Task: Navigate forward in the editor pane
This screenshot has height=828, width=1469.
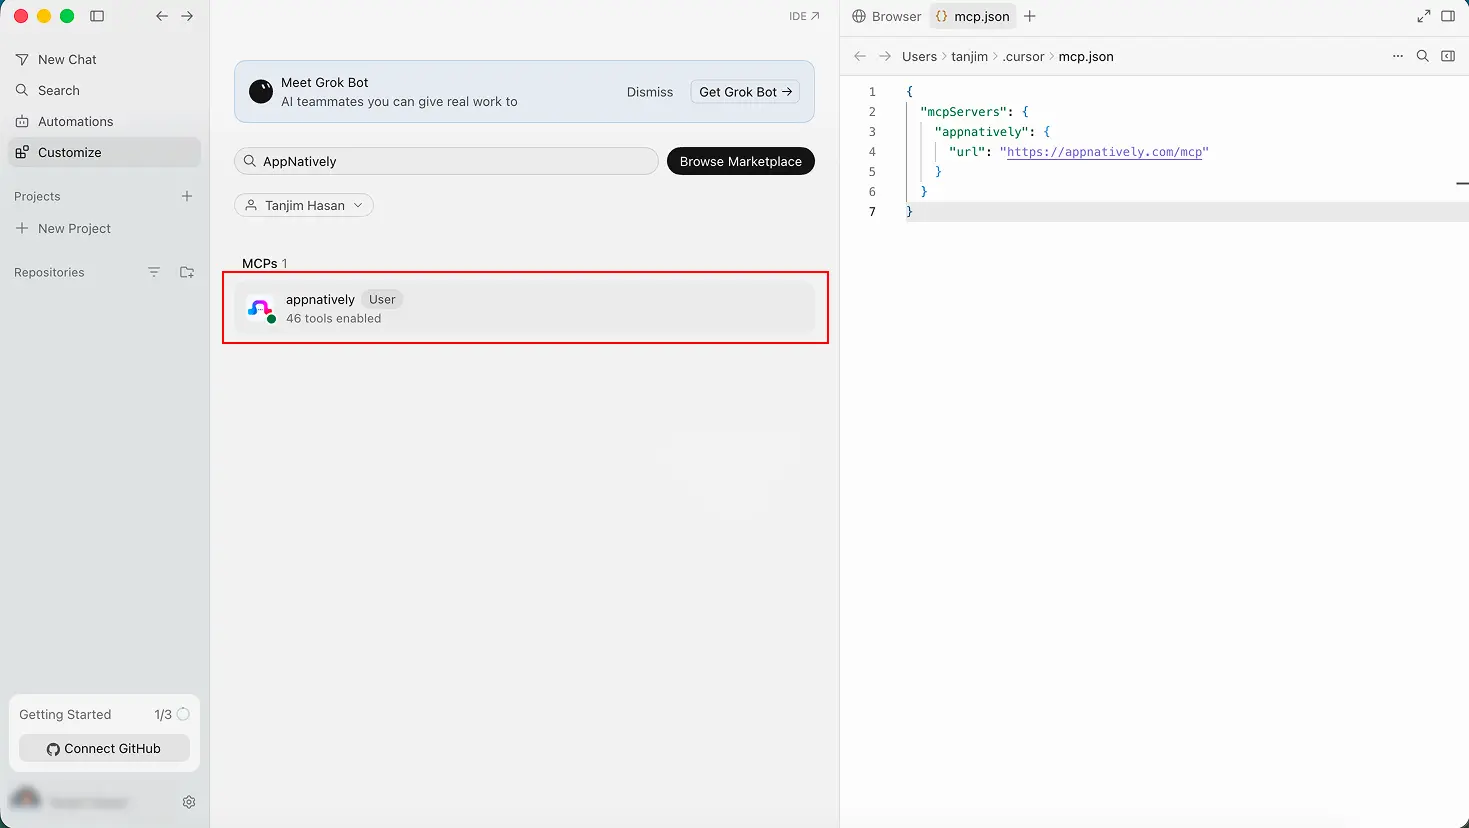Action: (885, 56)
